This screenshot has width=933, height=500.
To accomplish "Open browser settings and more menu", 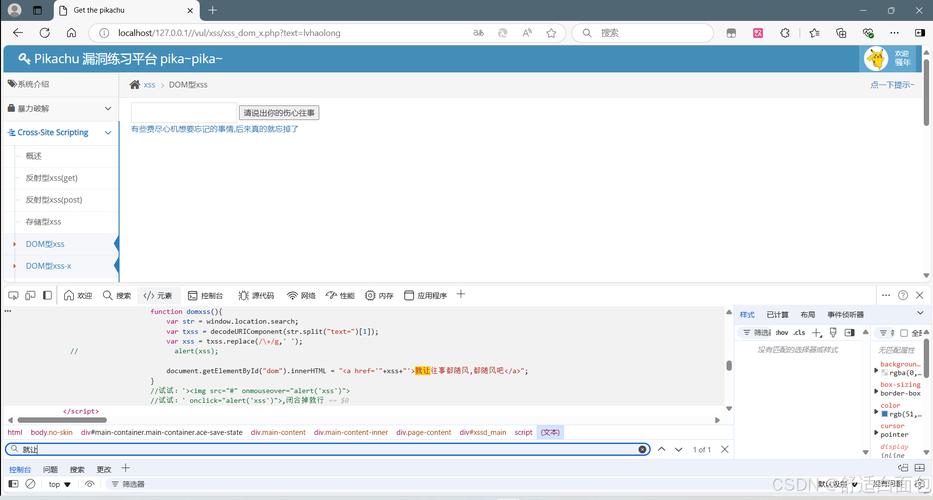I will 895,33.
